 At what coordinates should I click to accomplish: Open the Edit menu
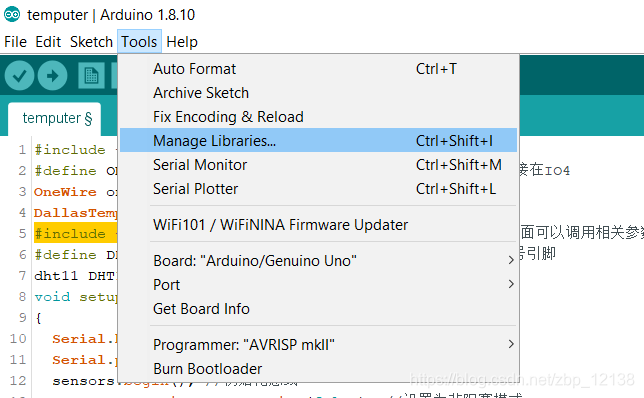click(x=48, y=42)
